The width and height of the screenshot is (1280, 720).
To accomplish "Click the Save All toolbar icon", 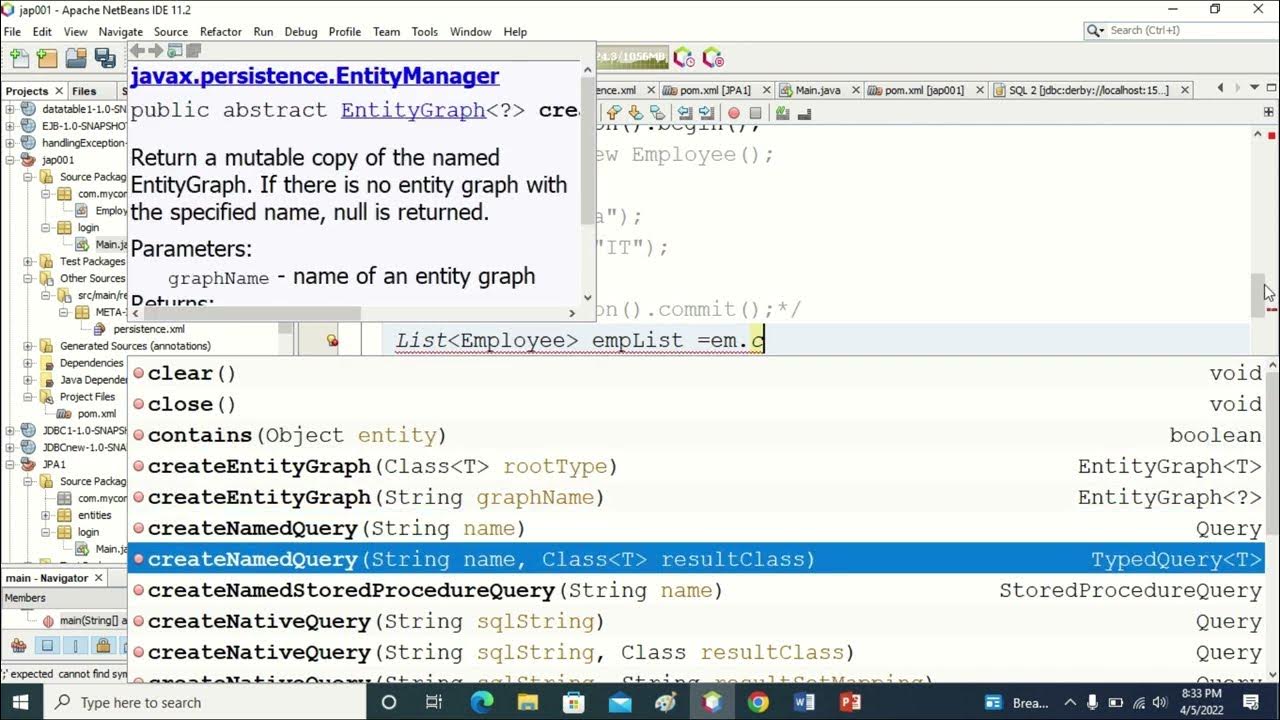I will 105,58.
